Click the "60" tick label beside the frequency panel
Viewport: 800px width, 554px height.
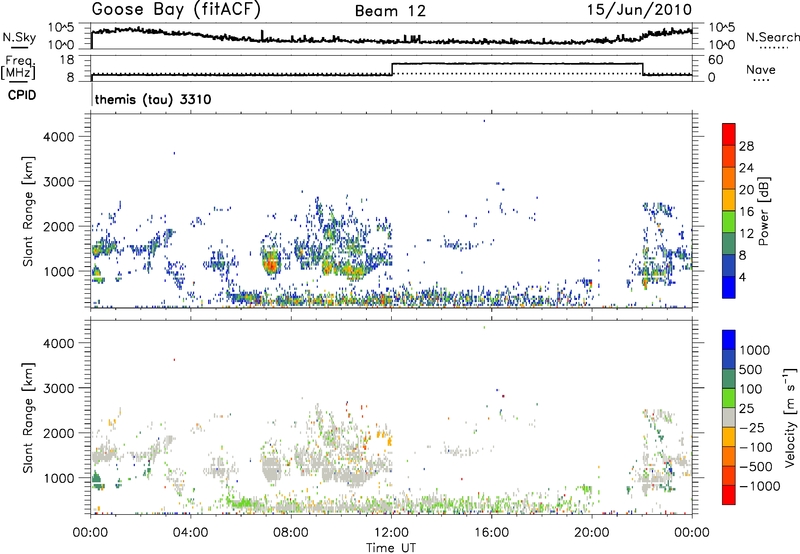click(x=716, y=60)
